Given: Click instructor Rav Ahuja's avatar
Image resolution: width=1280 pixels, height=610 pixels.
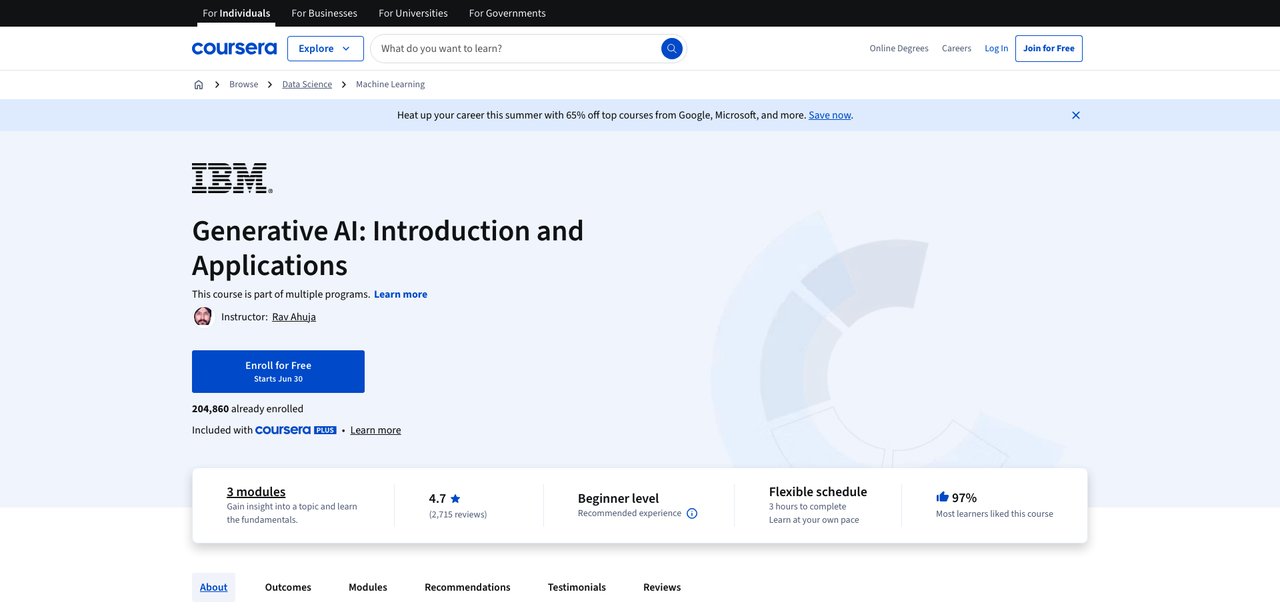Looking at the screenshot, I should click(x=203, y=317).
